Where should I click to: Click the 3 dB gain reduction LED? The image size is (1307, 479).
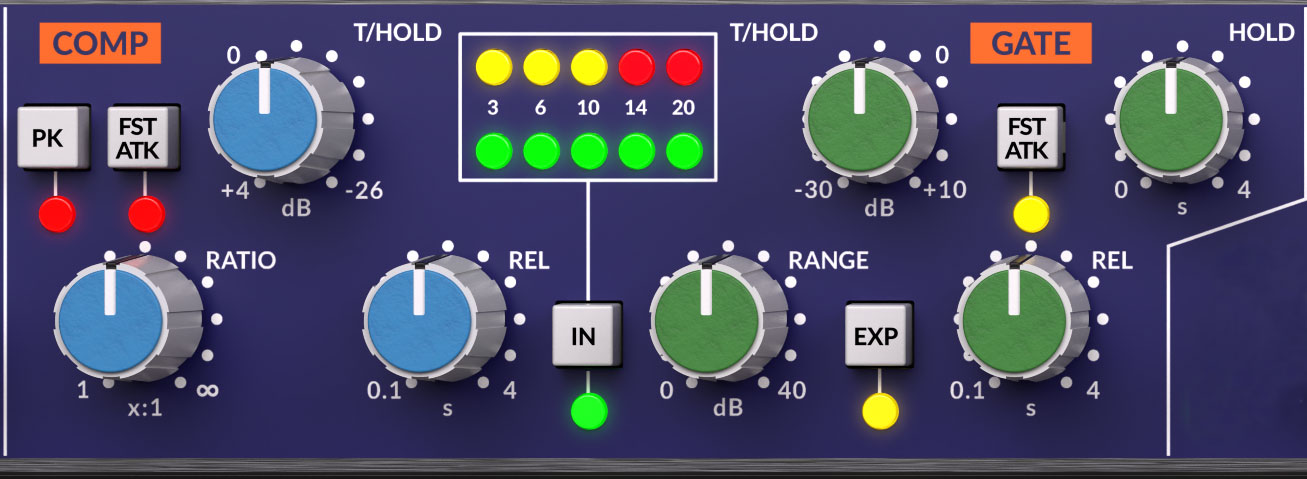(x=492, y=67)
